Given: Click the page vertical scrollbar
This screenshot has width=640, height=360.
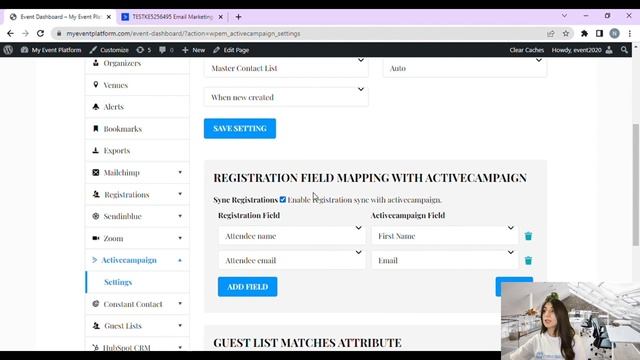Looking at the screenshot, I should (x=636, y=184).
